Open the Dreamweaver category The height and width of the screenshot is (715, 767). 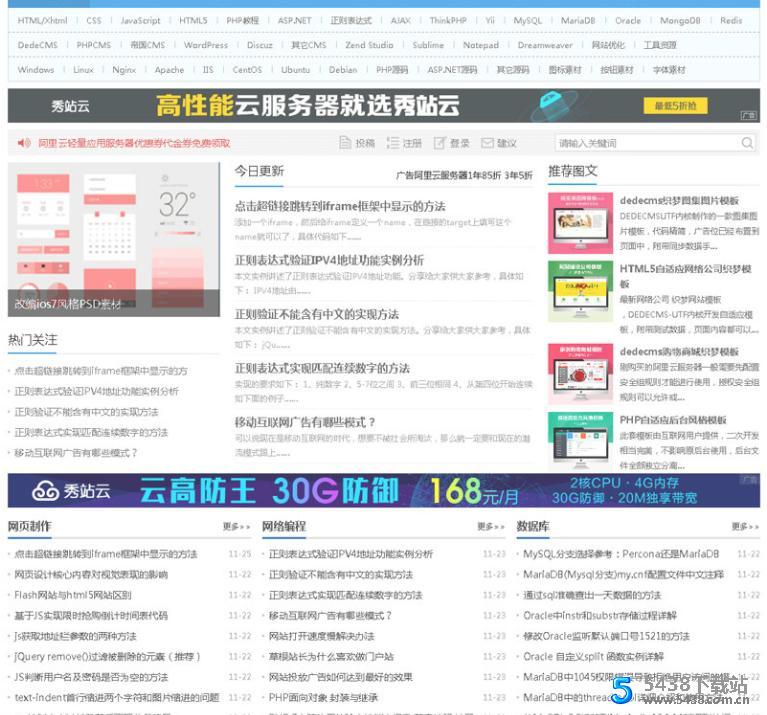tap(545, 45)
